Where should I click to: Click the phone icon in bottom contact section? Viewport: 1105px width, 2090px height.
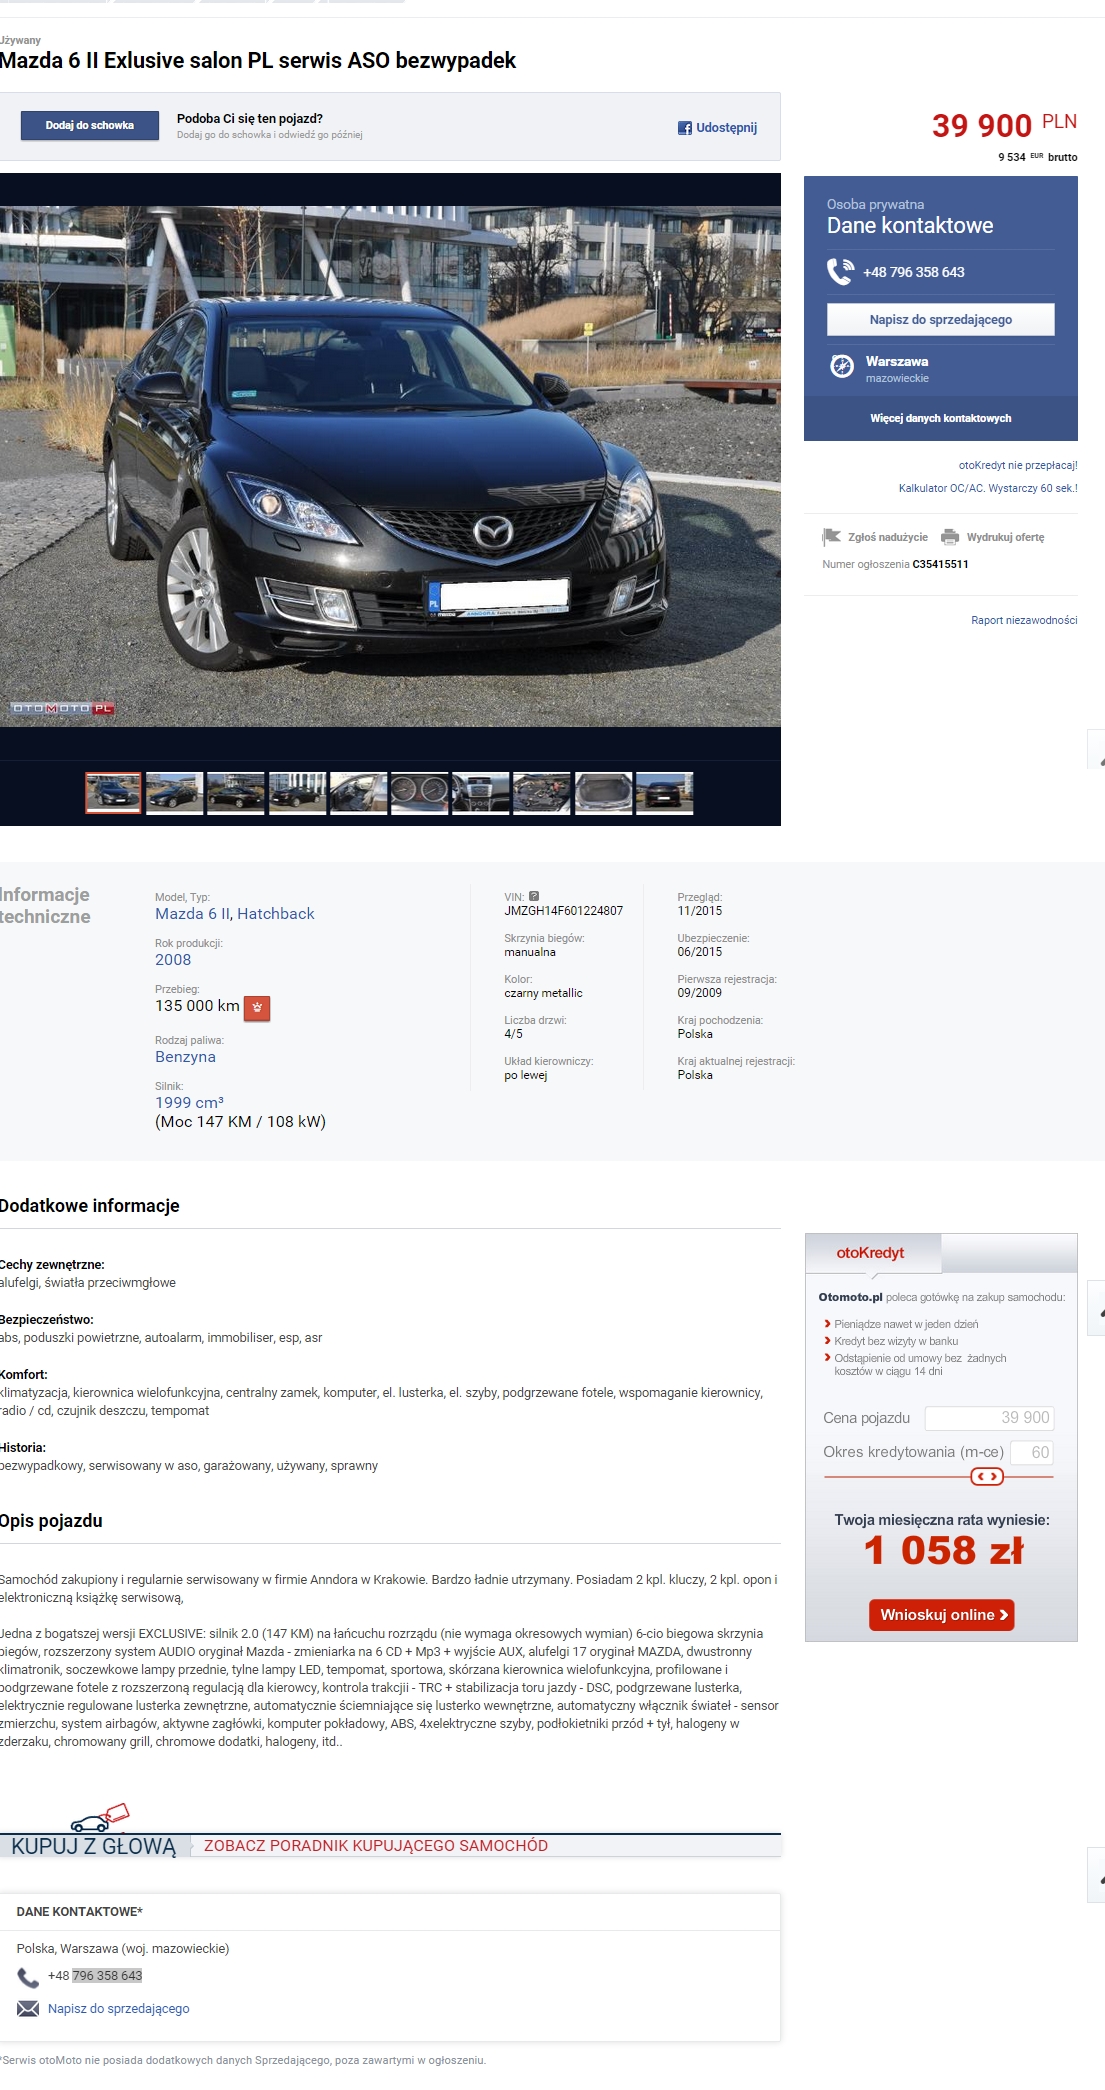pos(28,1976)
